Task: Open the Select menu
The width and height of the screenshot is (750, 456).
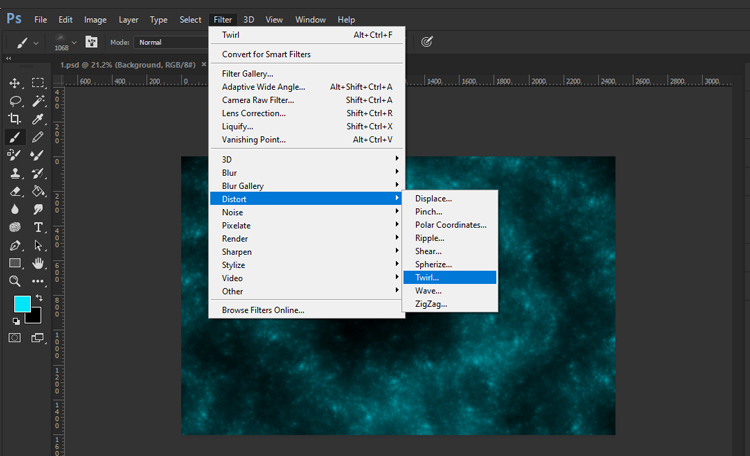Action: coord(190,20)
